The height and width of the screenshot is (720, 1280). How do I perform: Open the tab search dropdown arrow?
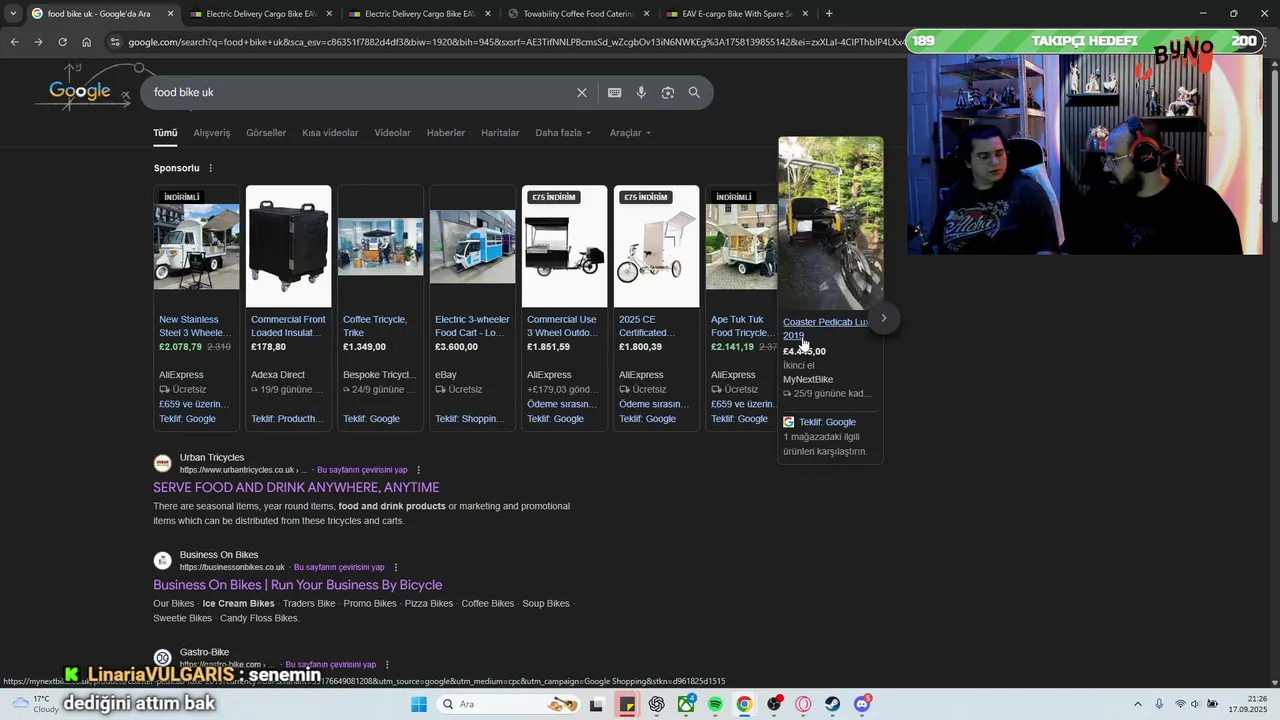13,14
